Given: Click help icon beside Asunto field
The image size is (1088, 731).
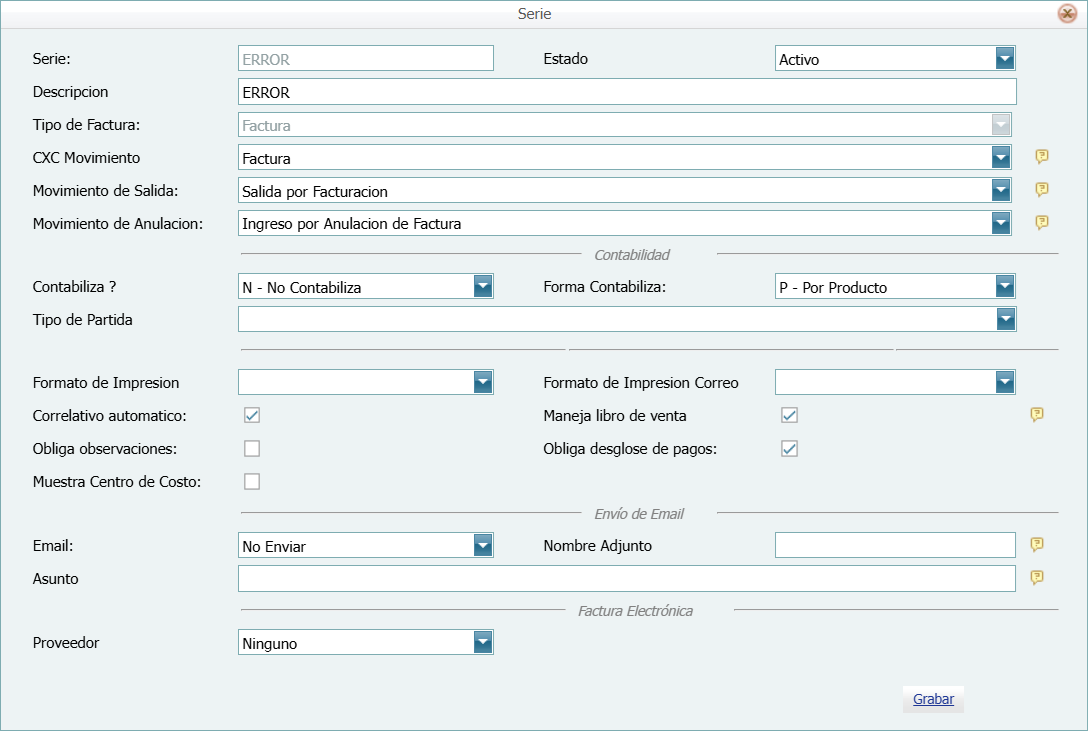Looking at the screenshot, I should pyautogui.click(x=1037, y=577).
